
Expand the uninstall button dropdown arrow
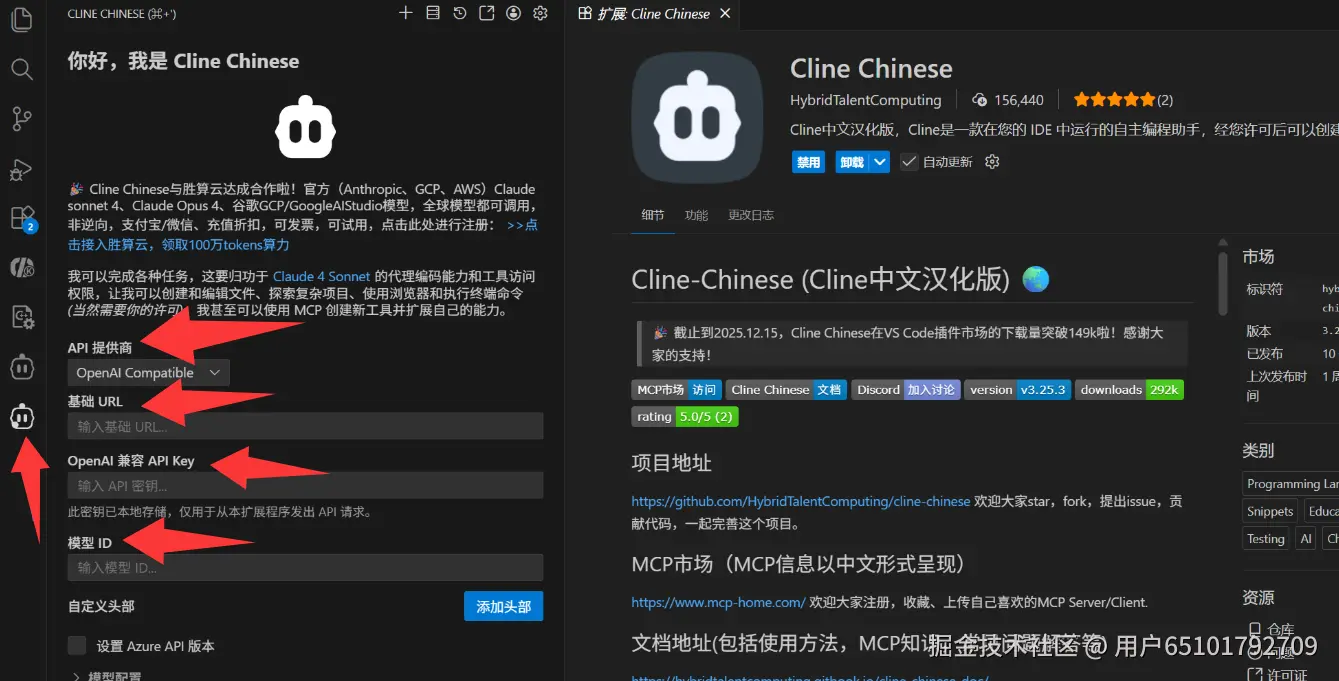(x=879, y=162)
